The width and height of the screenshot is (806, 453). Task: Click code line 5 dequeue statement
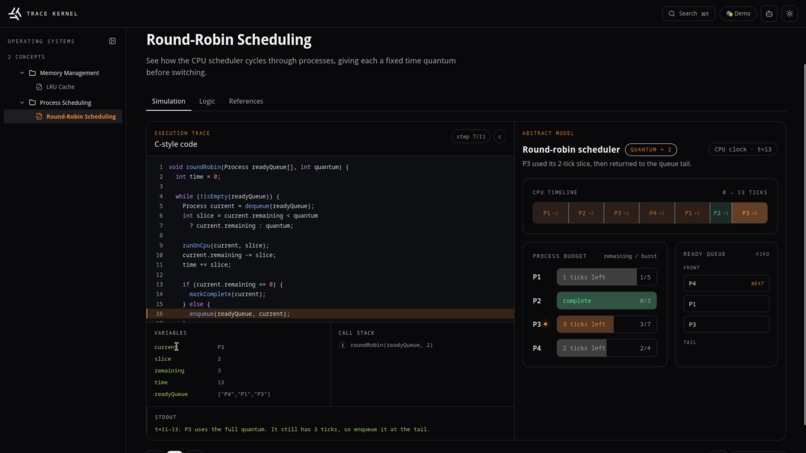pyautogui.click(x=248, y=206)
